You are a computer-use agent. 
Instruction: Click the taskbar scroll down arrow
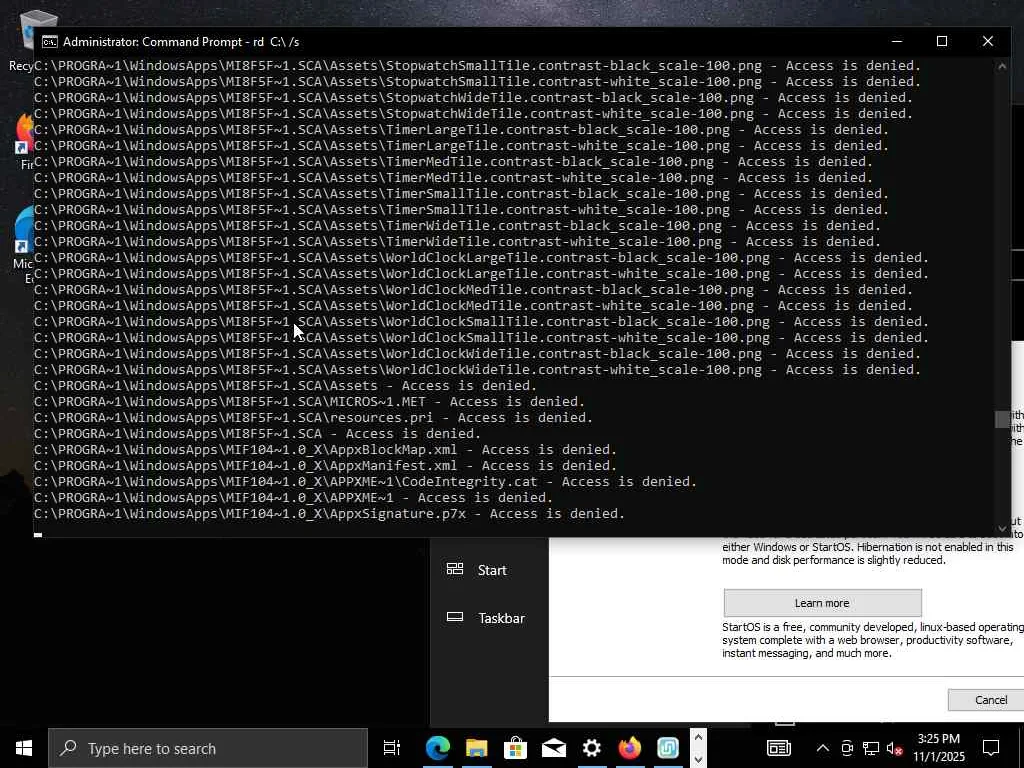698,759
